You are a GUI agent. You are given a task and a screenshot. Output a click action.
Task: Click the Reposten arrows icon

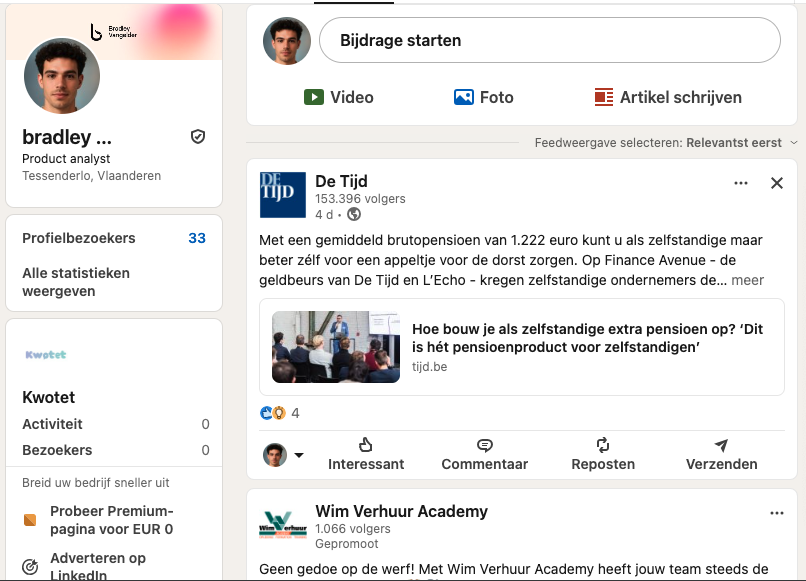[603, 445]
